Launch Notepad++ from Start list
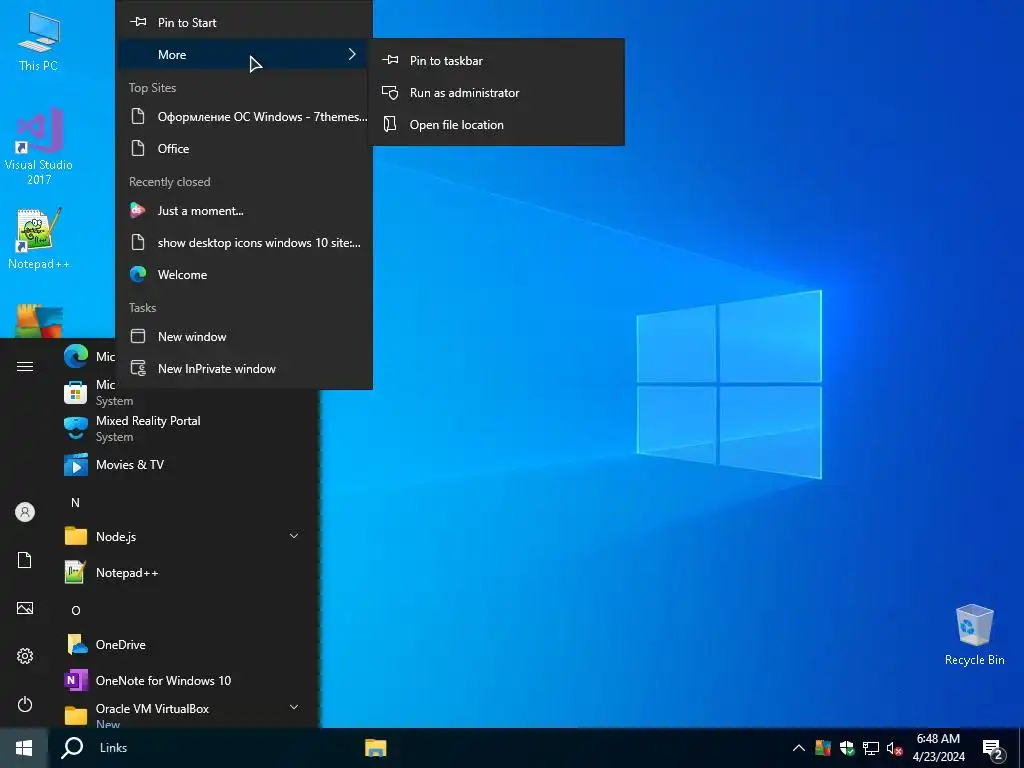Screen dimensions: 1024x768 tap(185, 573)
